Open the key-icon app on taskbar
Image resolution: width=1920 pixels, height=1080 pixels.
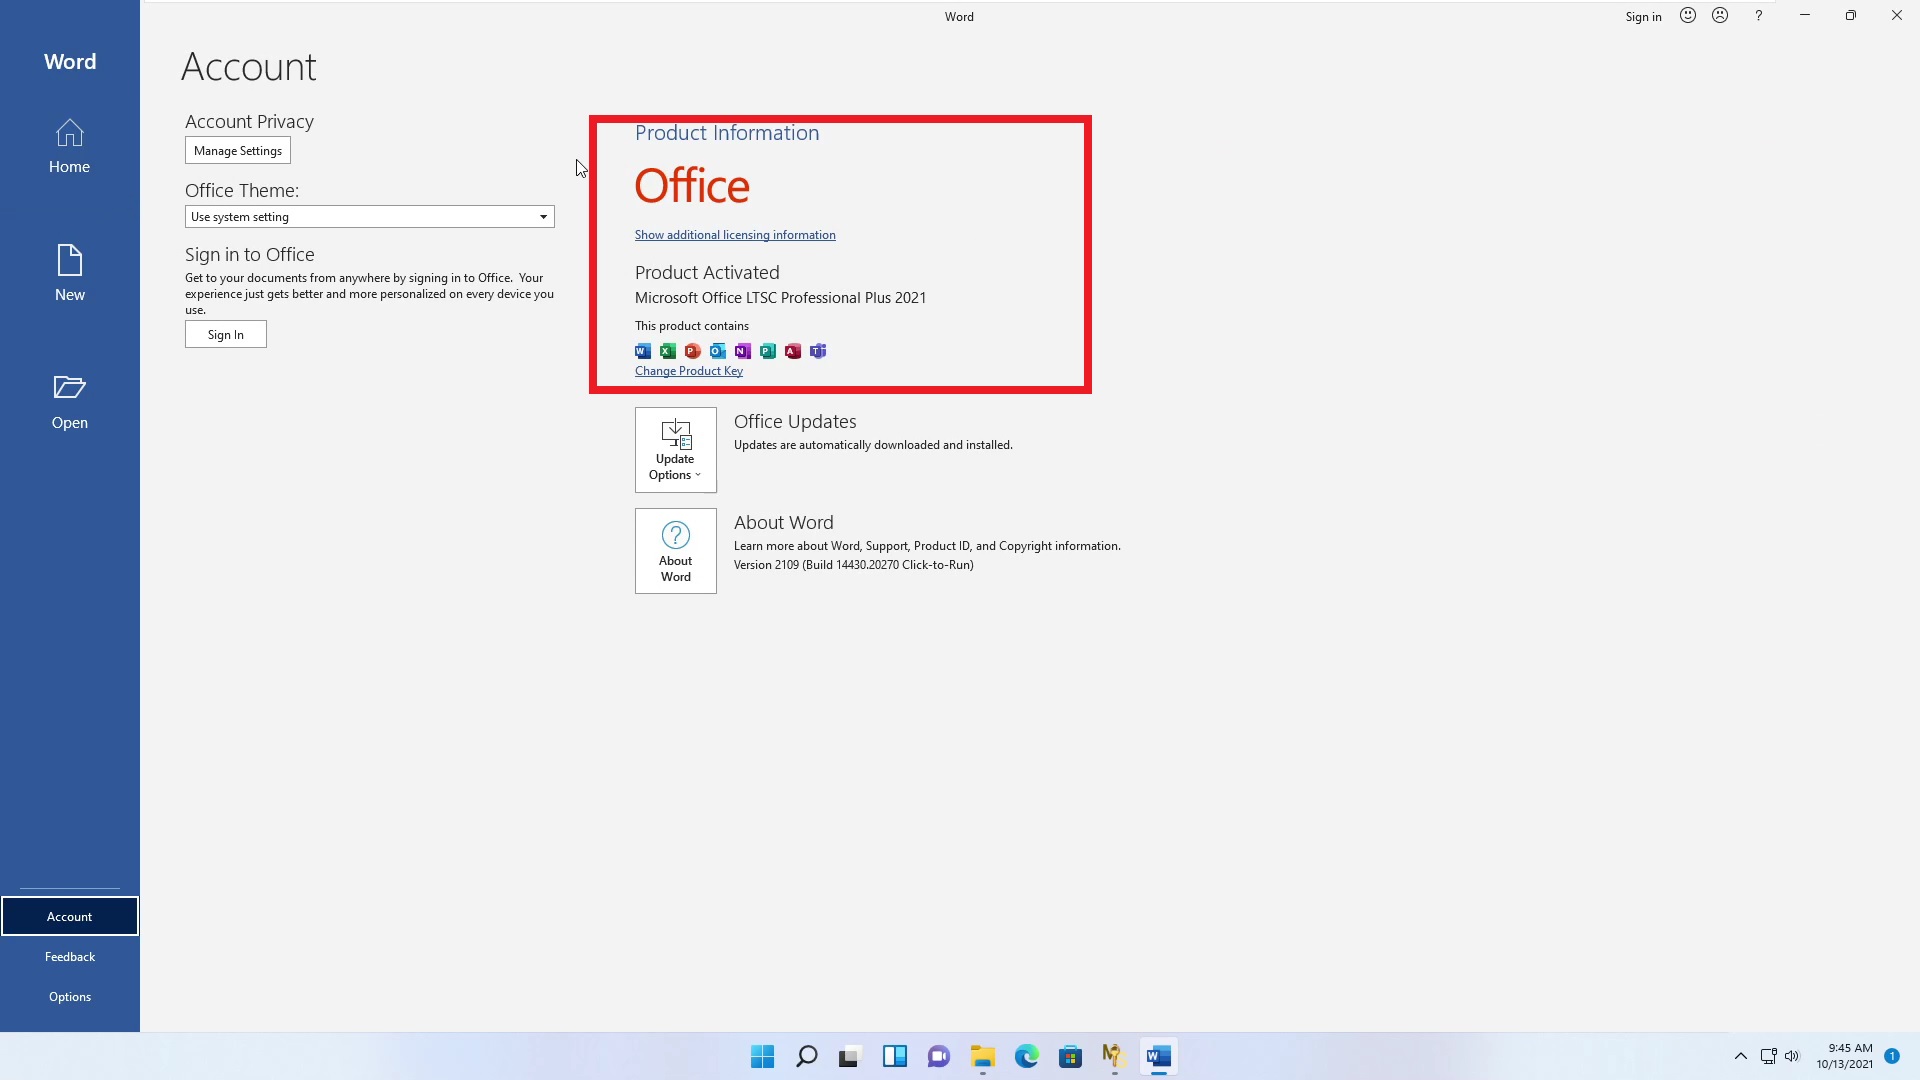[1114, 1057]
